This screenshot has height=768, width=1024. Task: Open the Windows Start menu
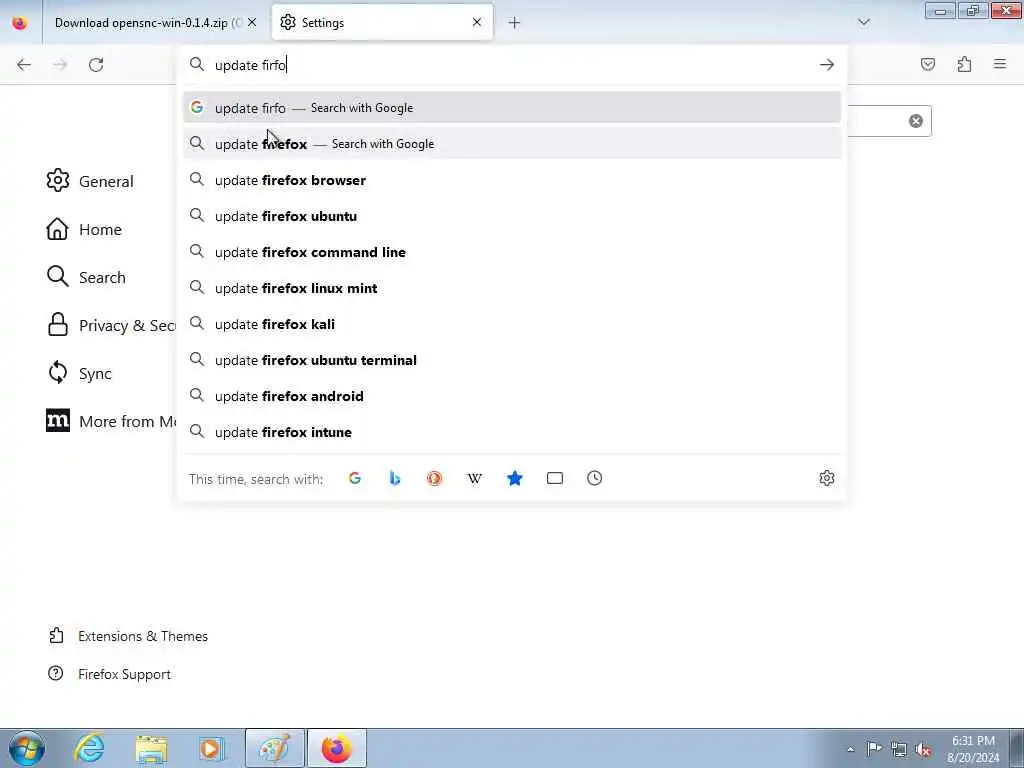tap(27, 748)
